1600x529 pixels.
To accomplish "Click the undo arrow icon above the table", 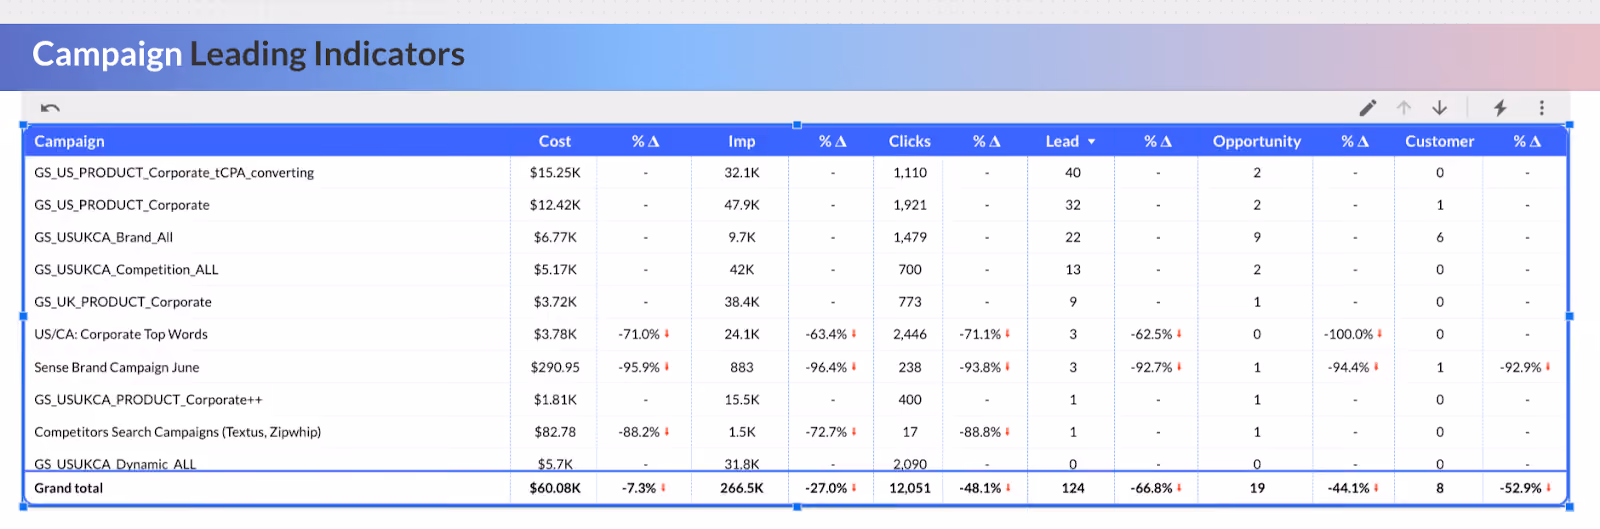I will (50, 108).
